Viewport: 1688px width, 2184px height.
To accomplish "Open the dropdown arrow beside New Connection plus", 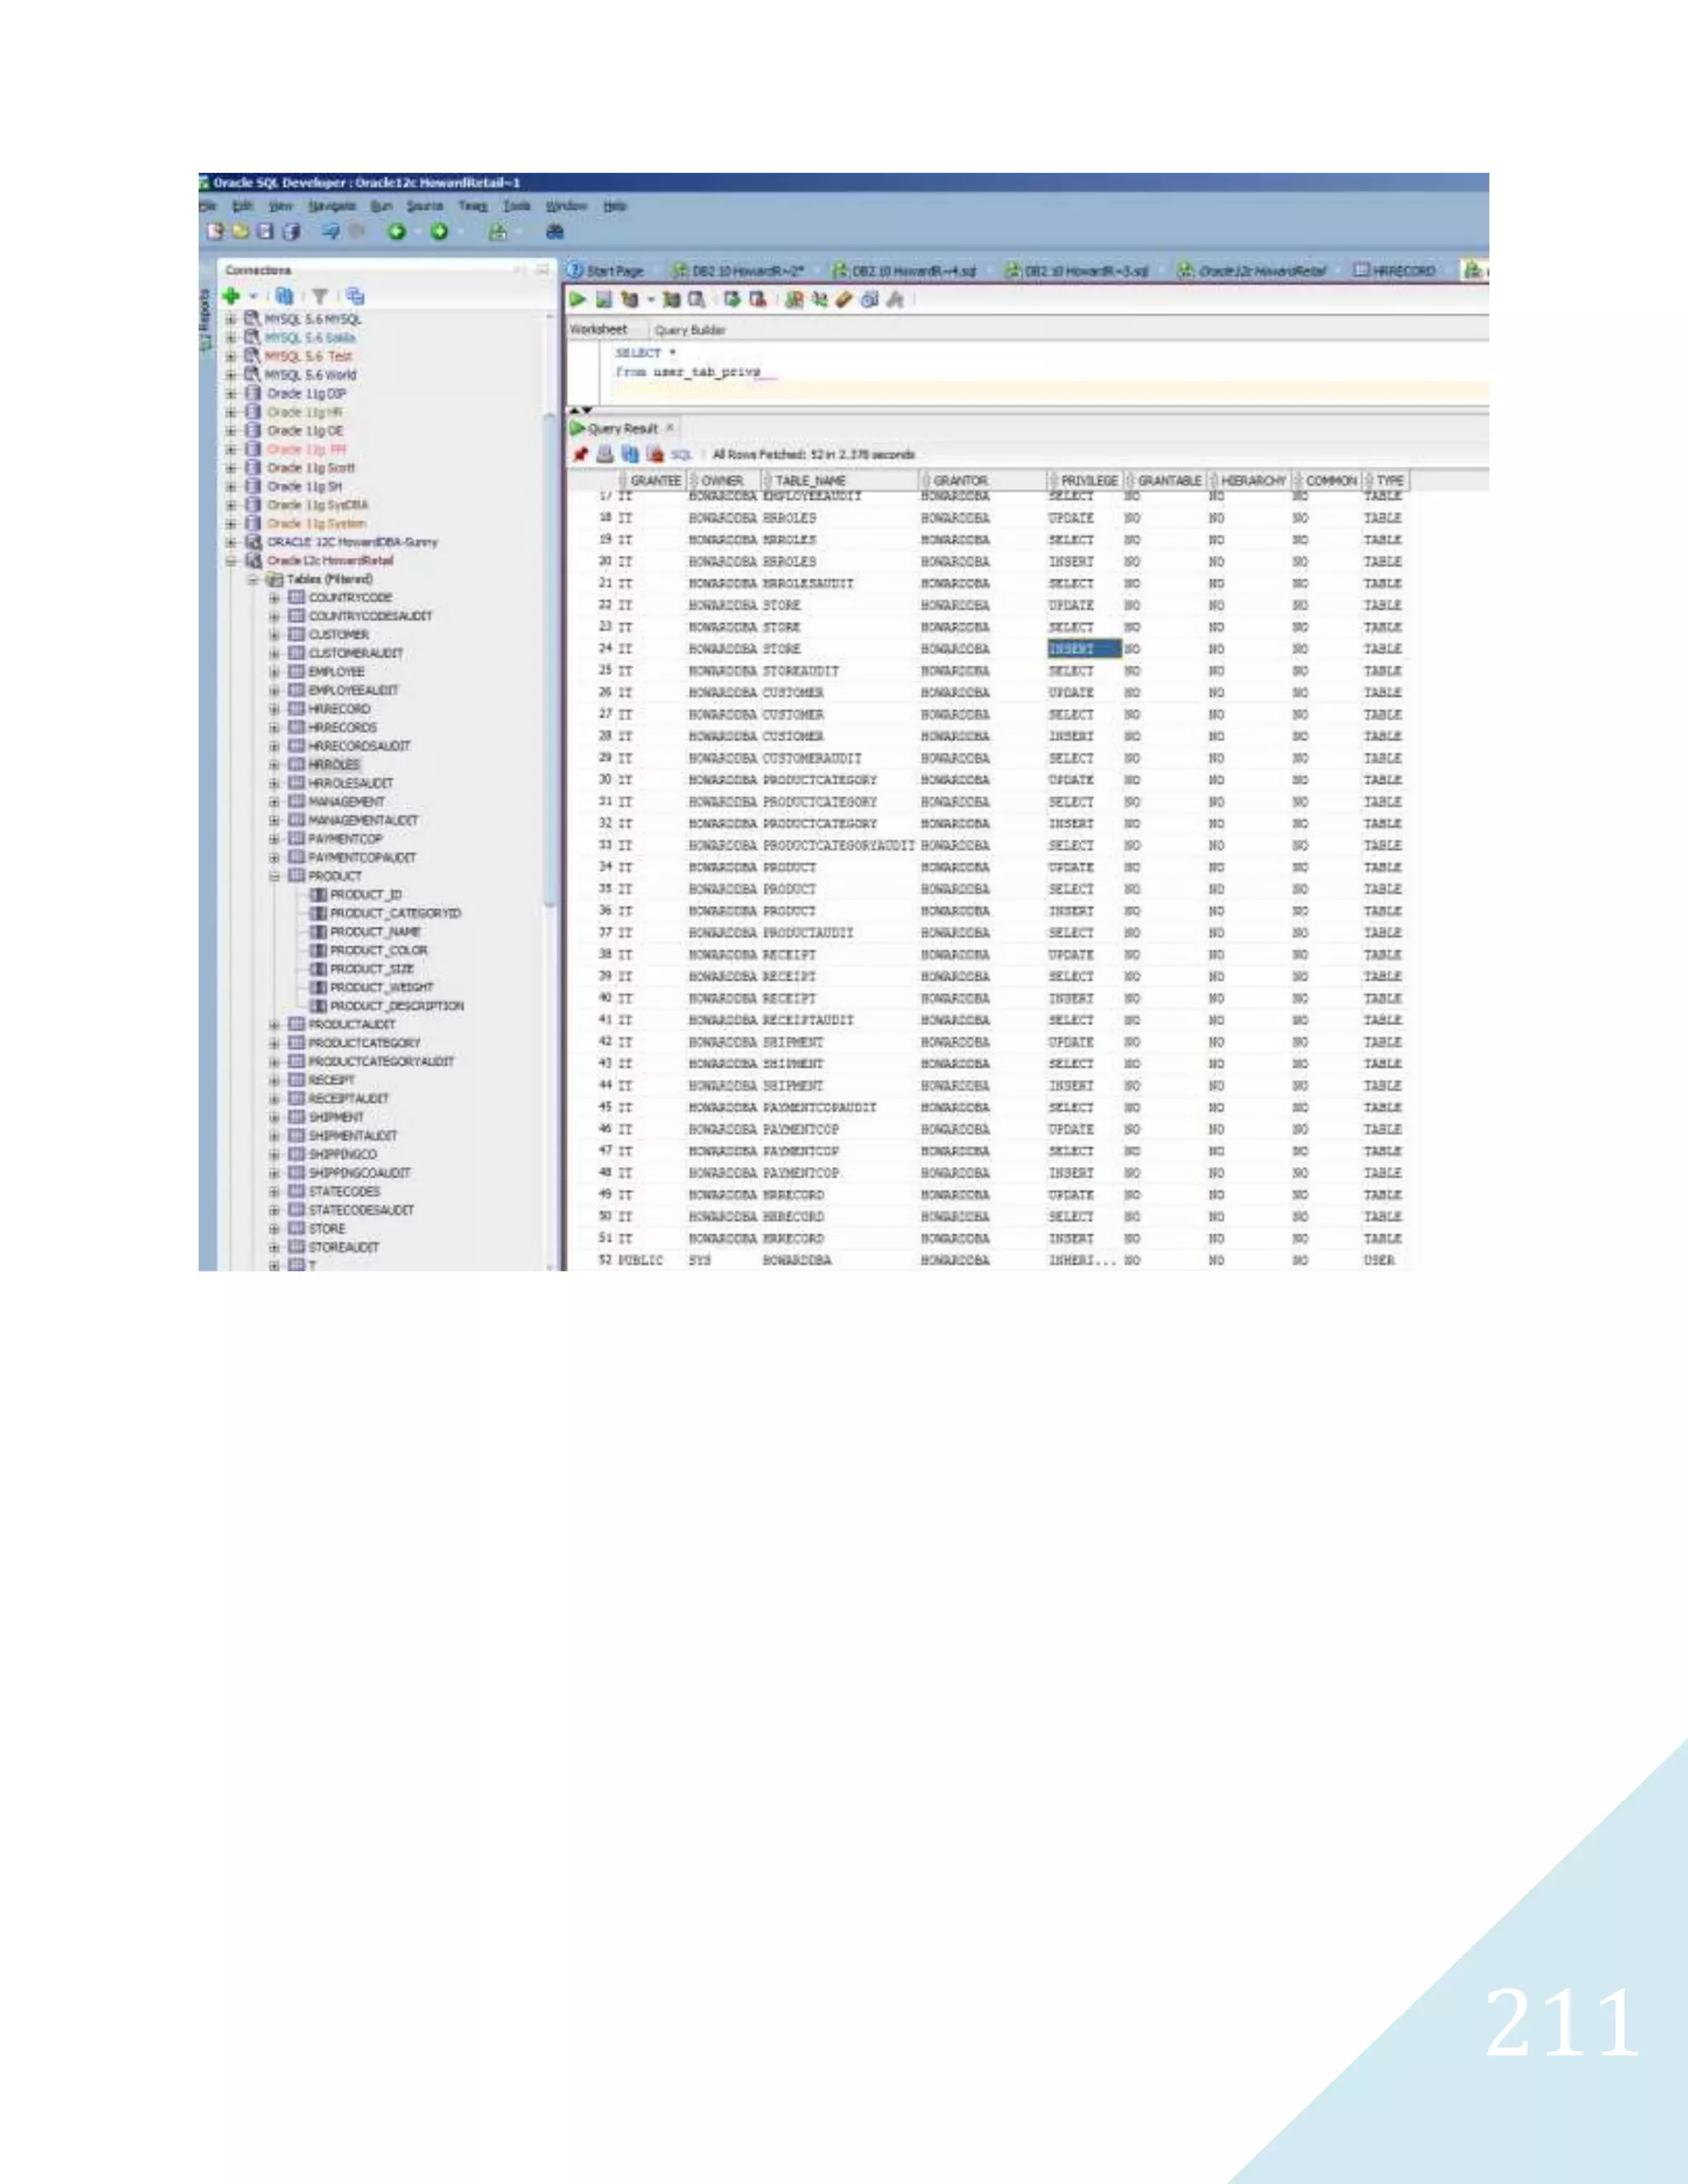I will (253, 296).
